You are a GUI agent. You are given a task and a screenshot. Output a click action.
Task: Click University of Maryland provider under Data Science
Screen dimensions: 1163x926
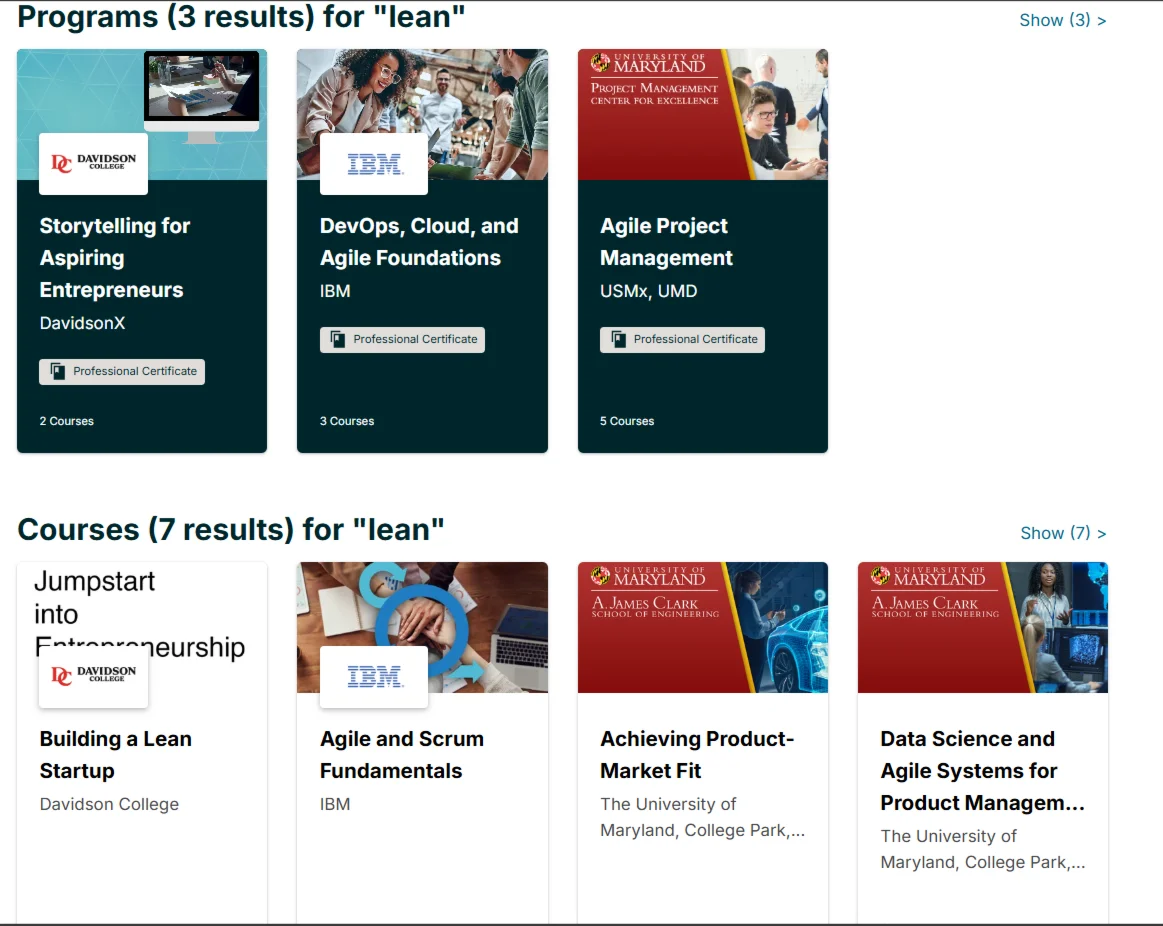click(983, 849)
